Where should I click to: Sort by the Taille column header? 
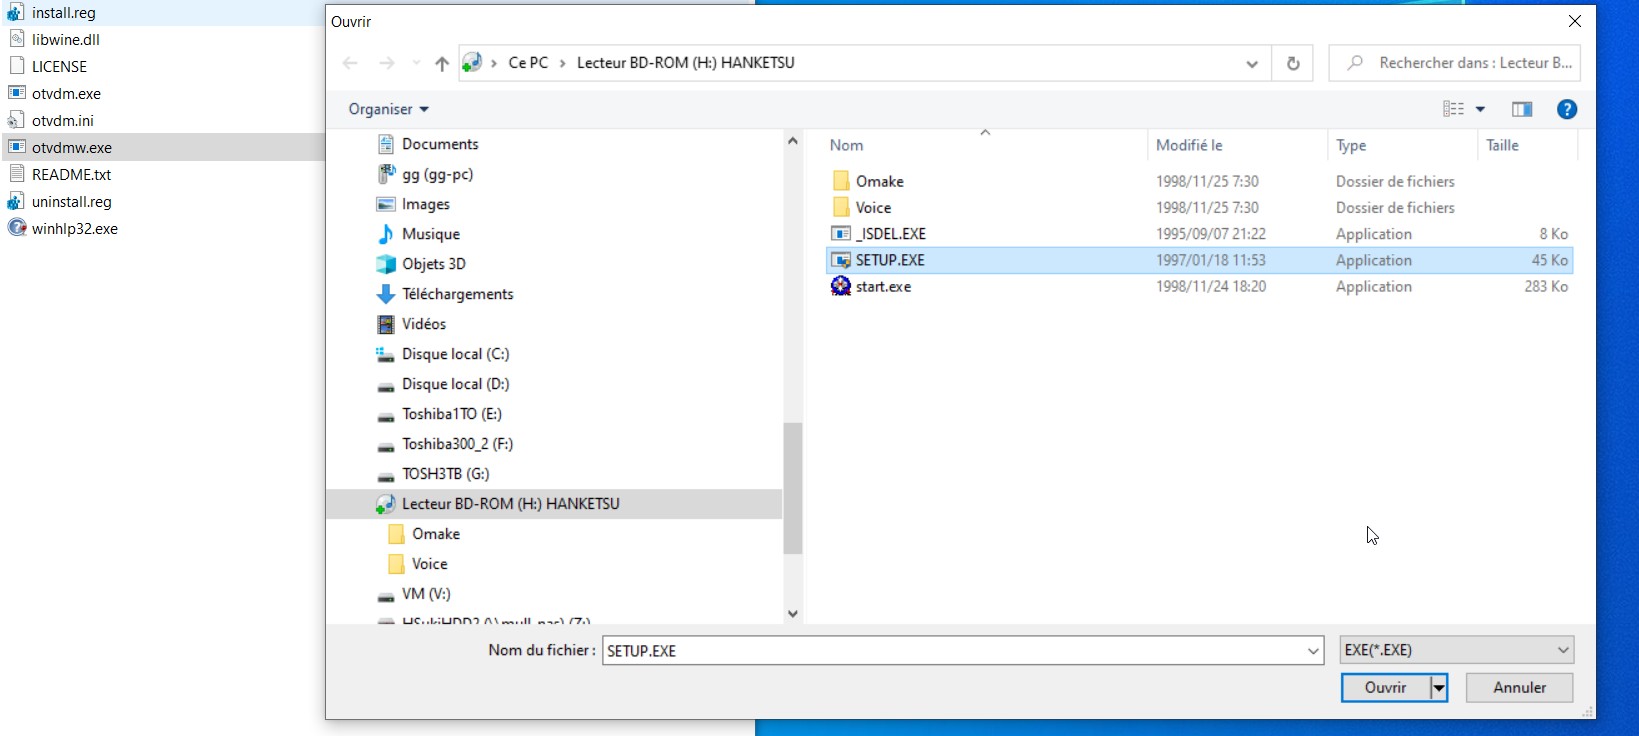click(1502, 145)
